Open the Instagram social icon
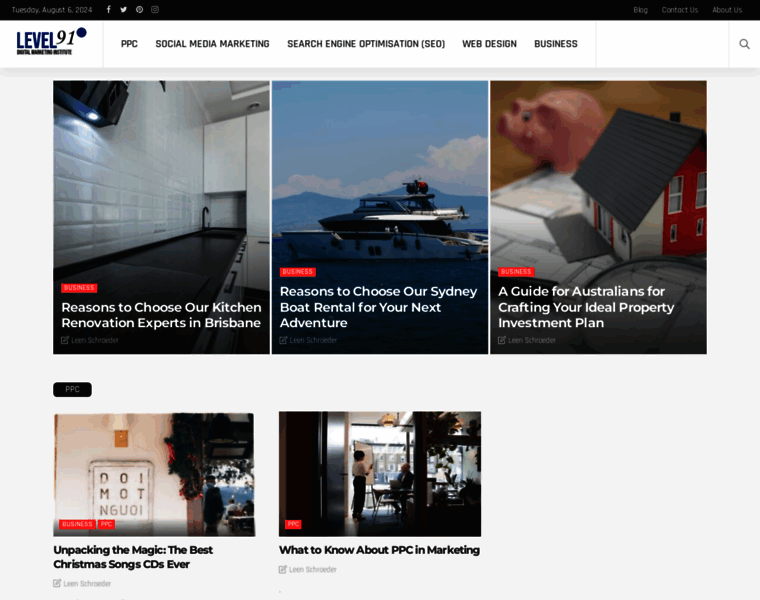760x600 pixels. coord(155,10)
